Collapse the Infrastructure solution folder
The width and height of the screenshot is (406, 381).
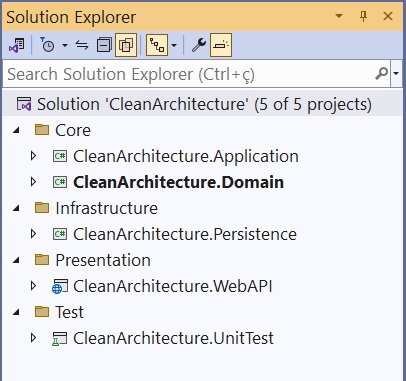pyautogui.click(x=16, y=208)
